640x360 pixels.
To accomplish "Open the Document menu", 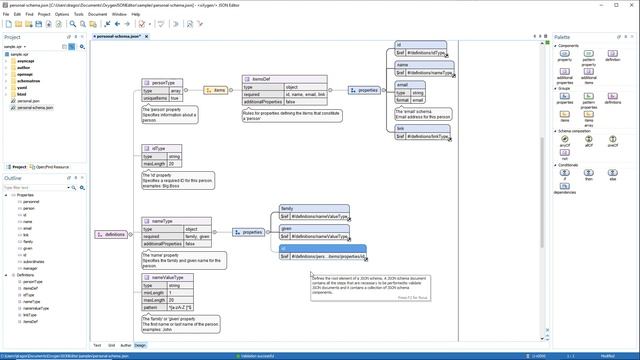I will (x=98, y=14).
